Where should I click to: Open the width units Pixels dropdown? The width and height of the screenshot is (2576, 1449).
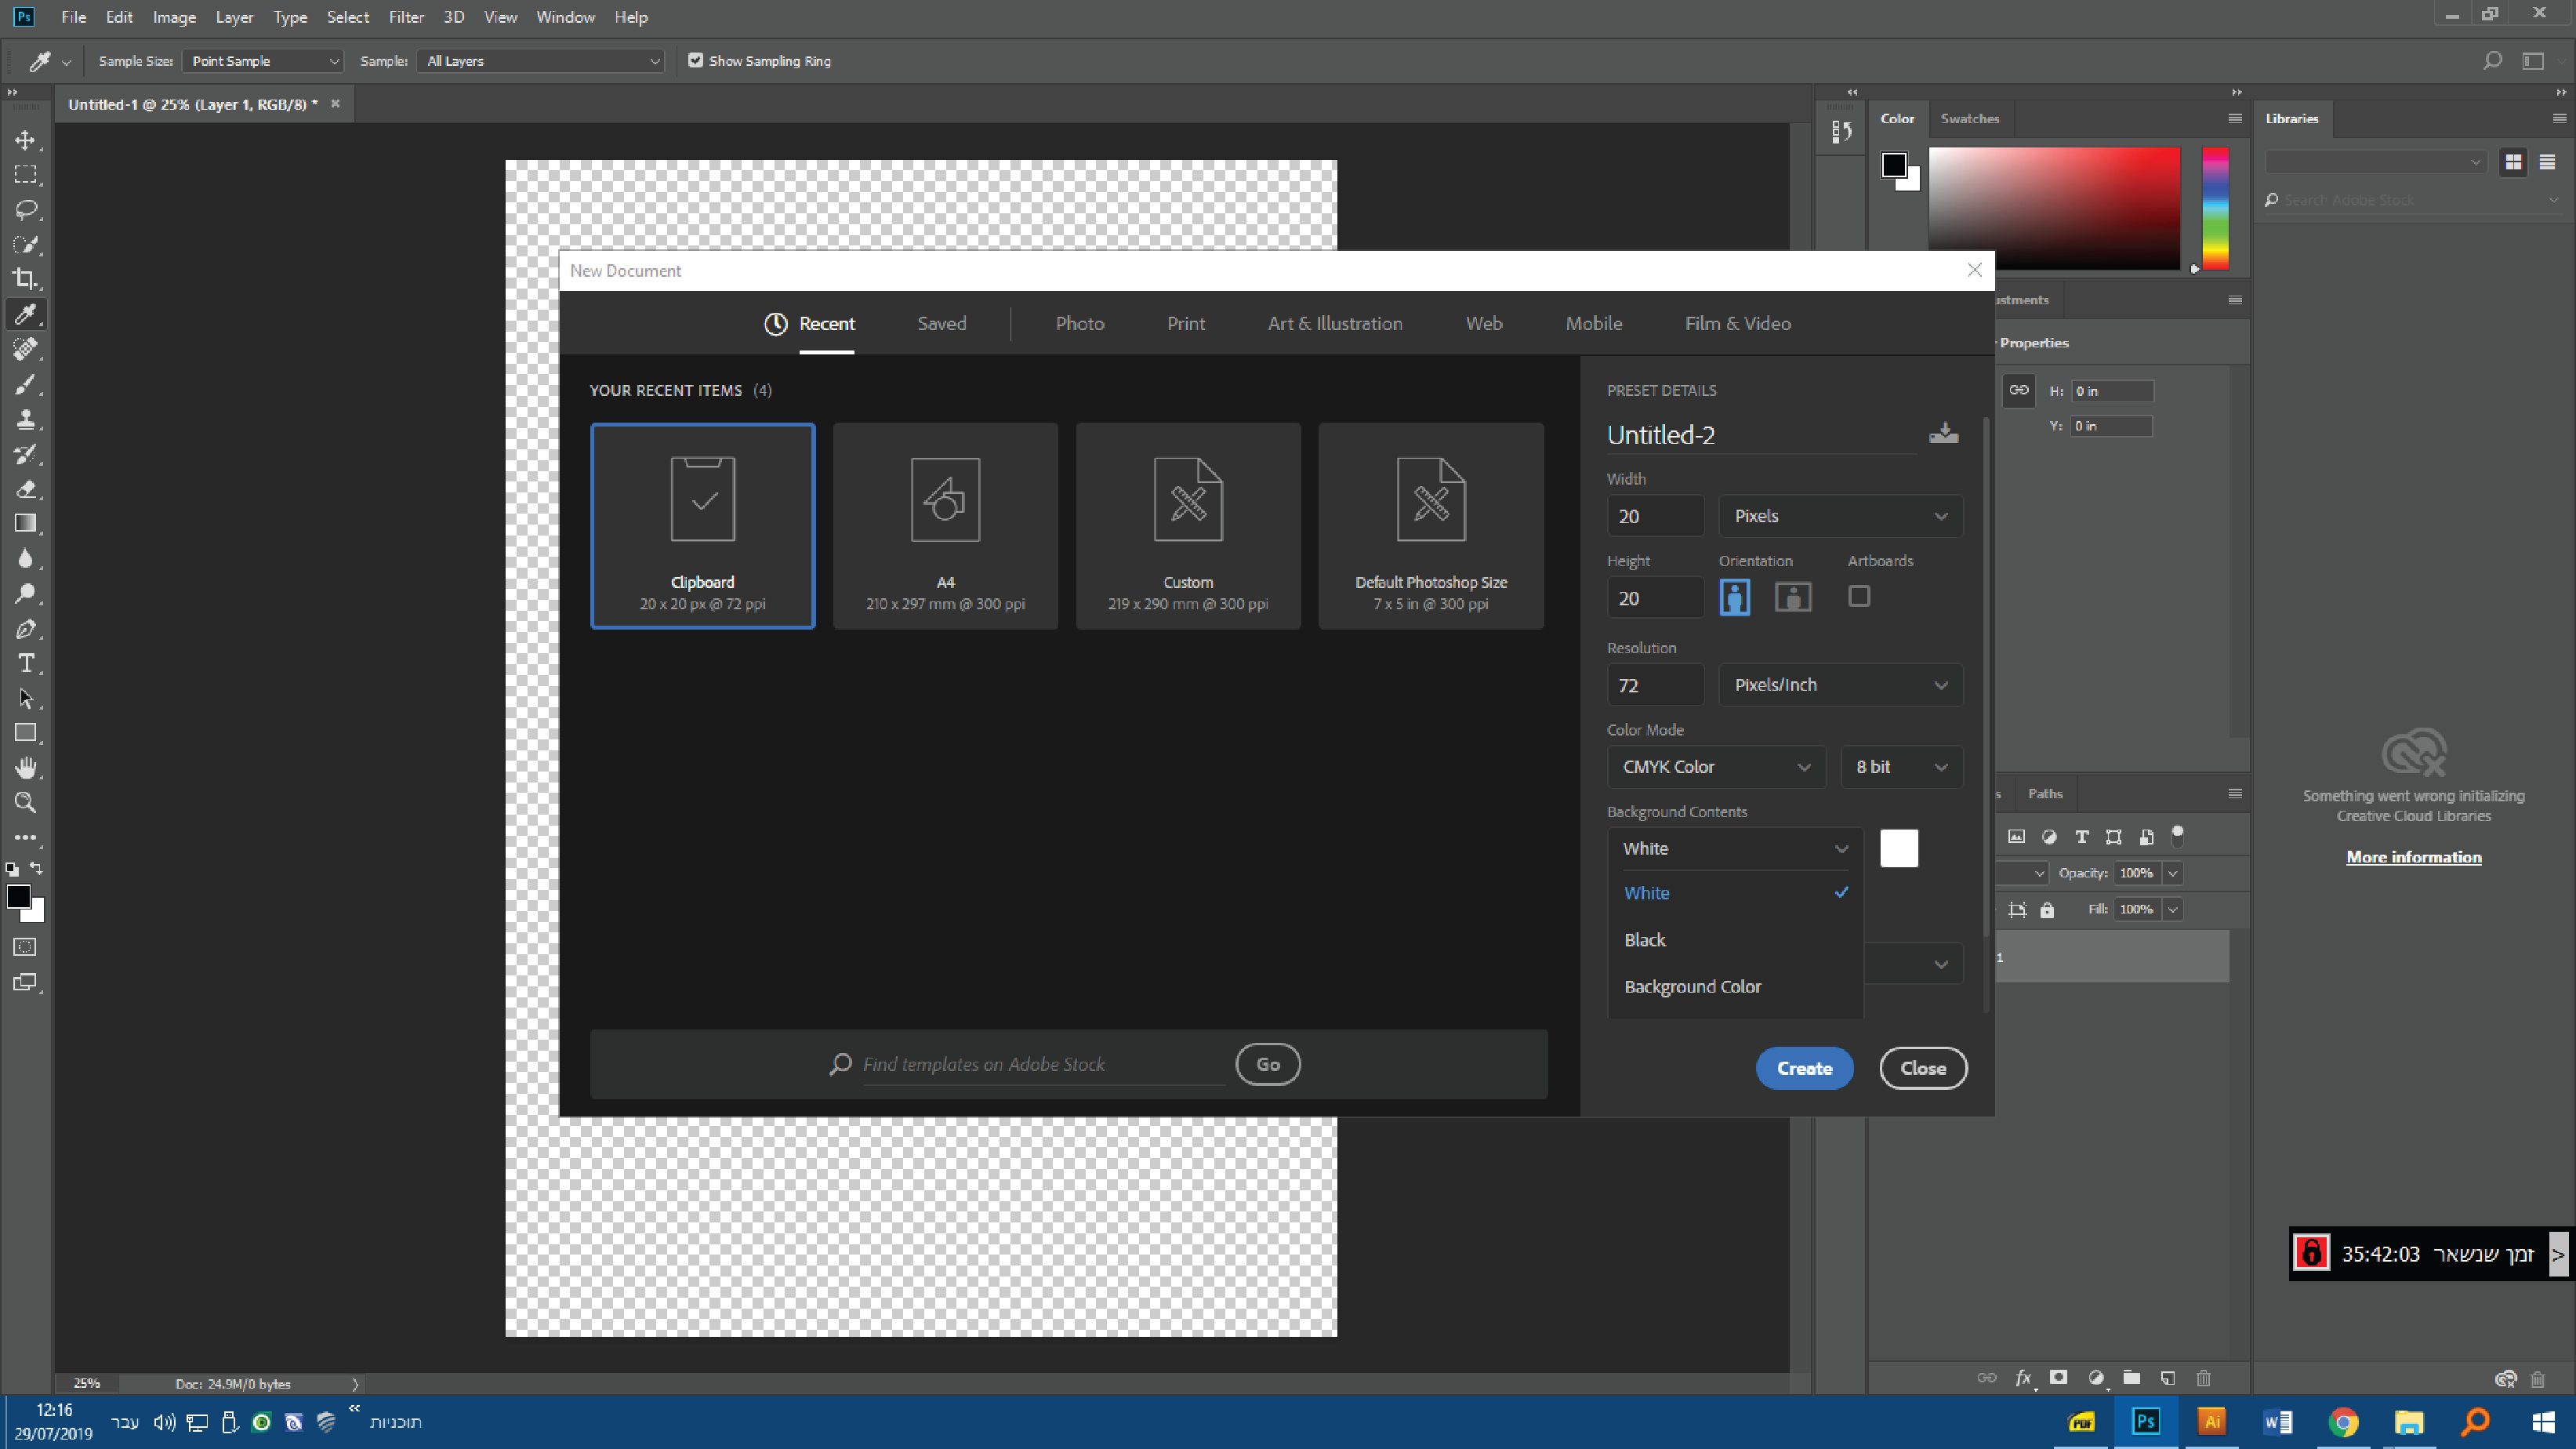[1840, 516]
